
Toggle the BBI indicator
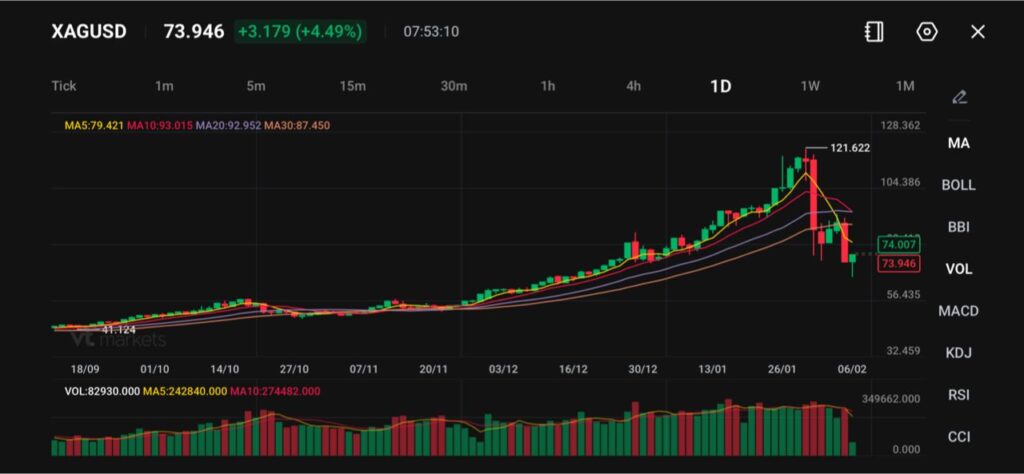(x=958, y=227)
